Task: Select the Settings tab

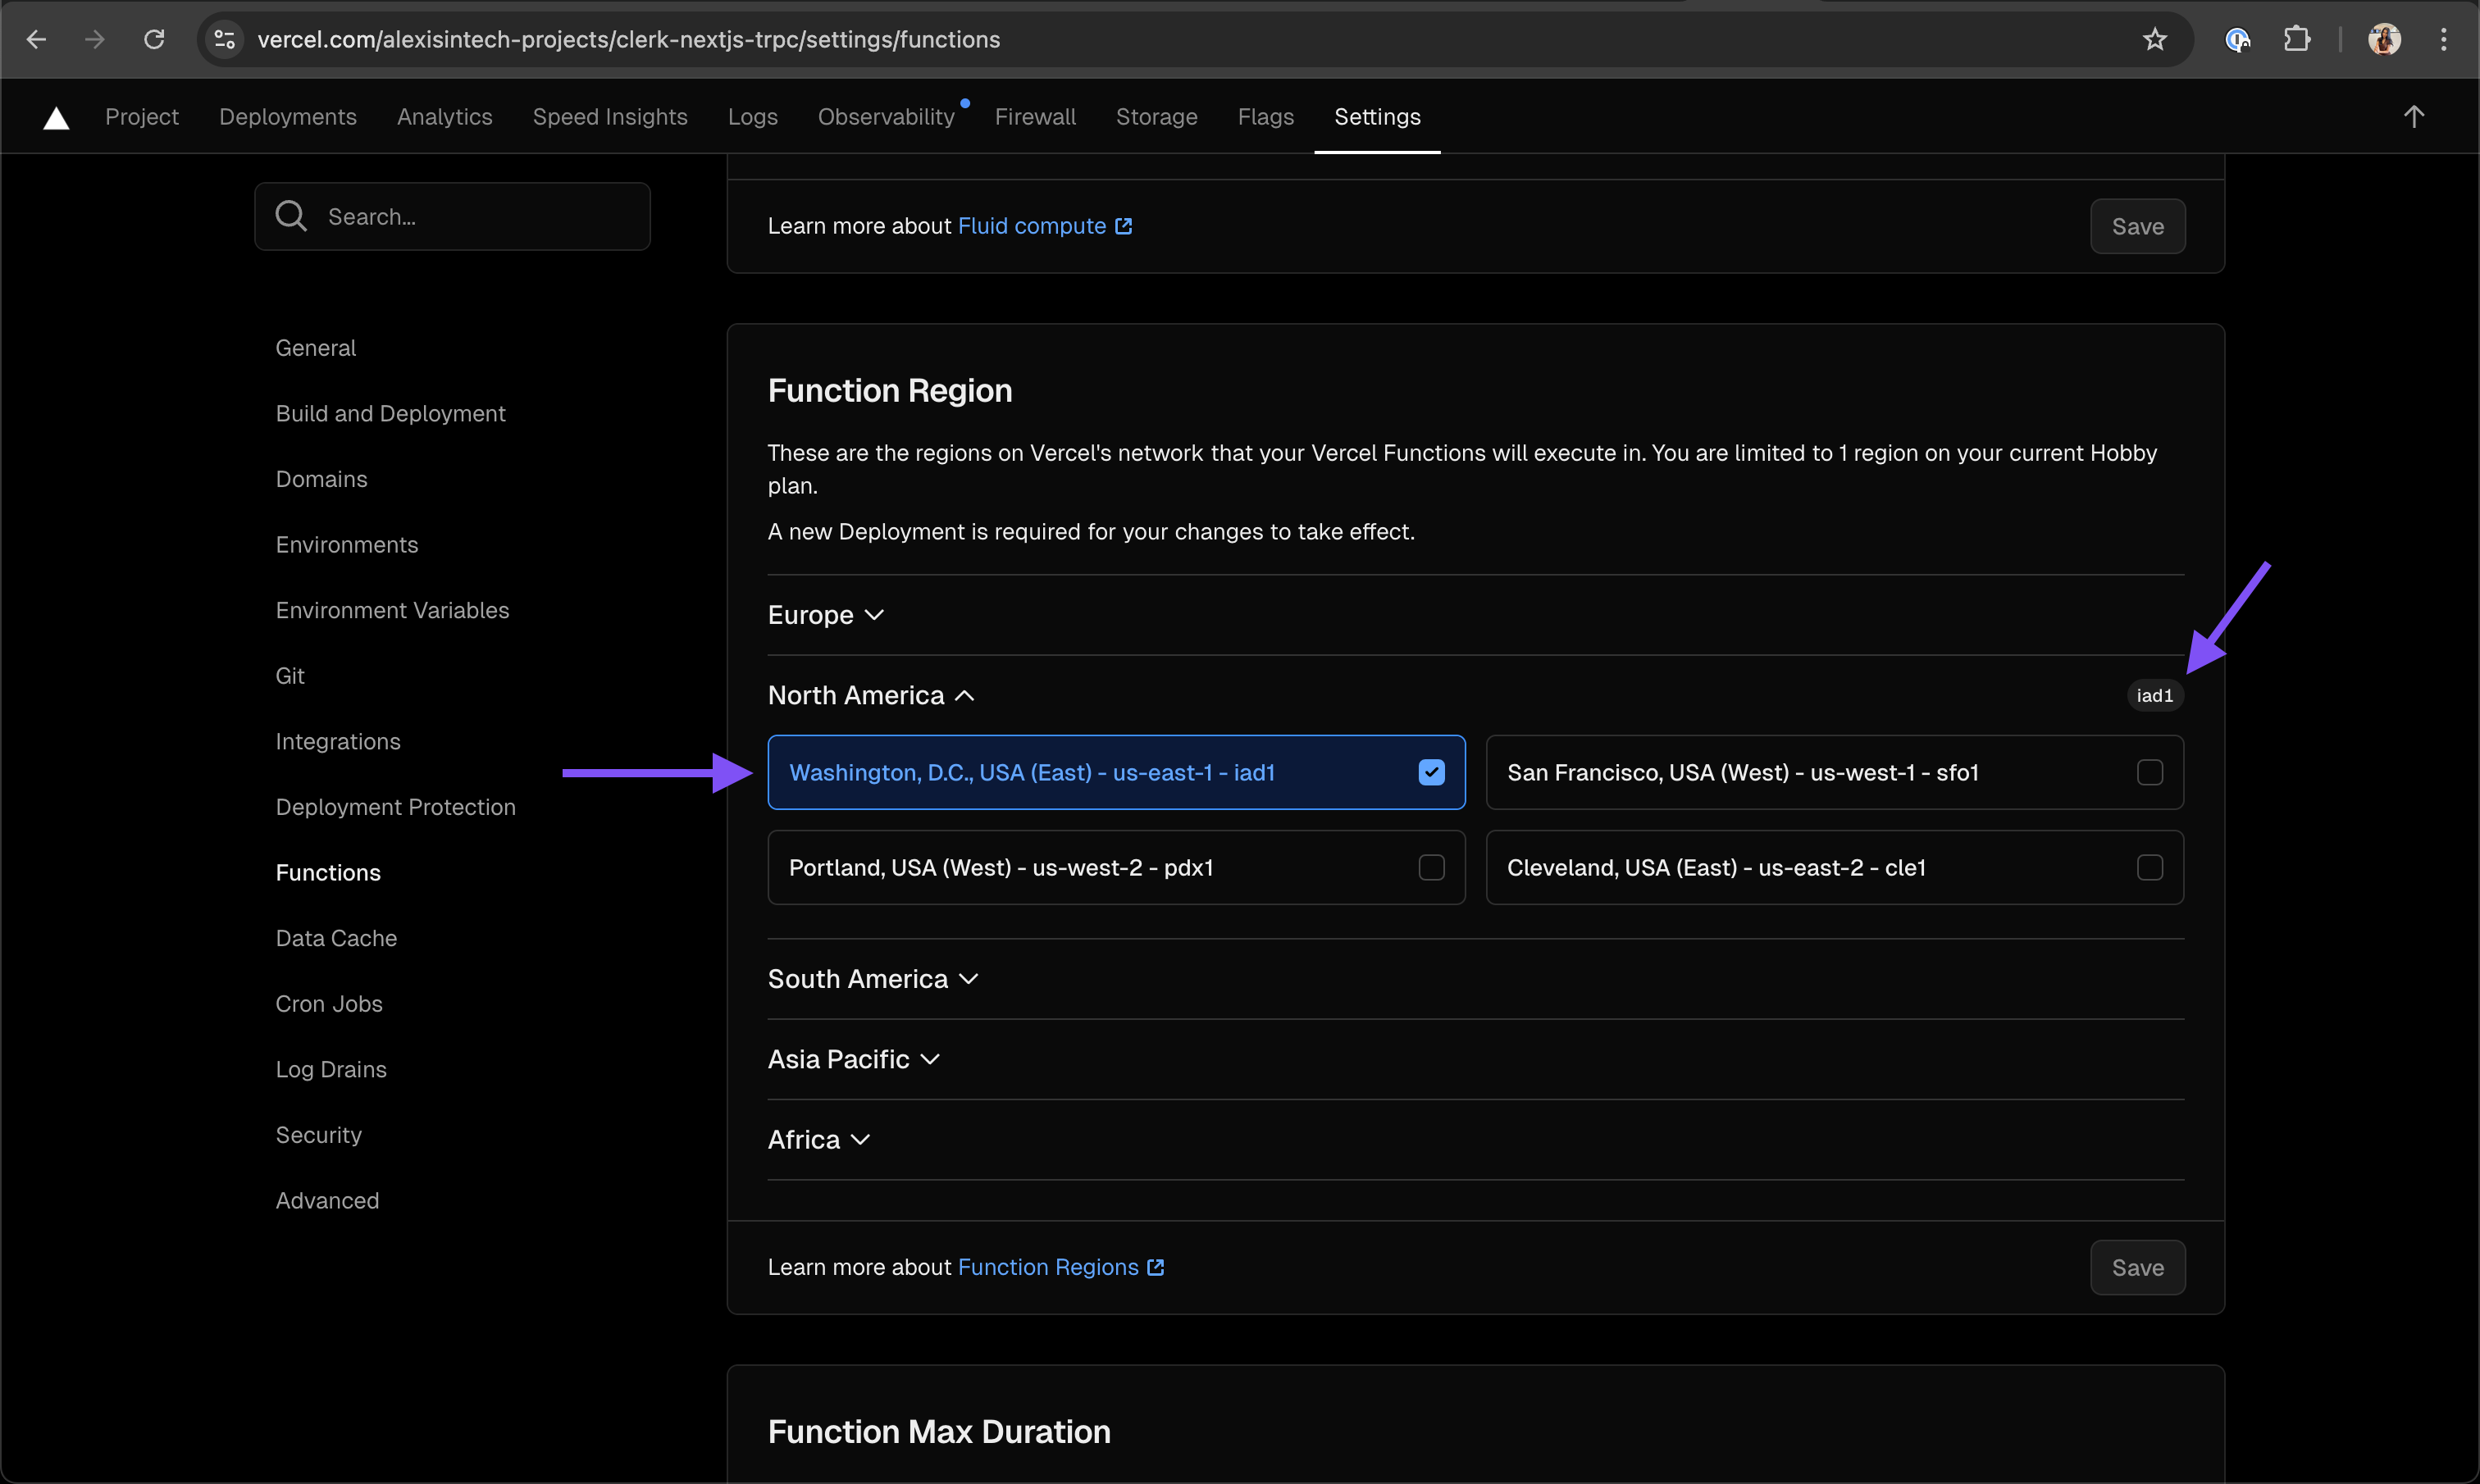Action: tap(1377, 117)
